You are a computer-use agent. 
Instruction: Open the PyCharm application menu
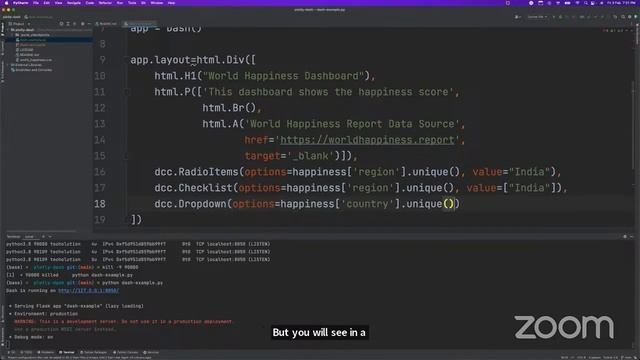tap(21, 3)
